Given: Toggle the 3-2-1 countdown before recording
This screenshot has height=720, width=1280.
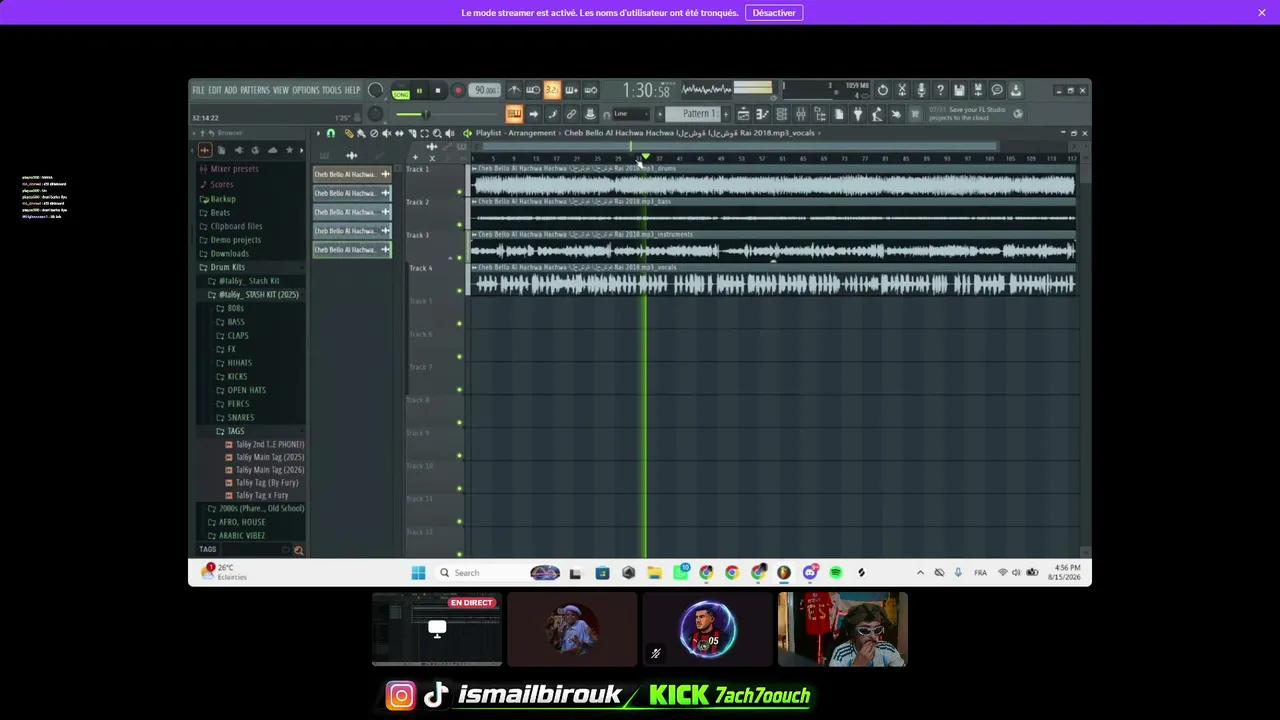Looking at the screenshot, I should tap(552, 91).
